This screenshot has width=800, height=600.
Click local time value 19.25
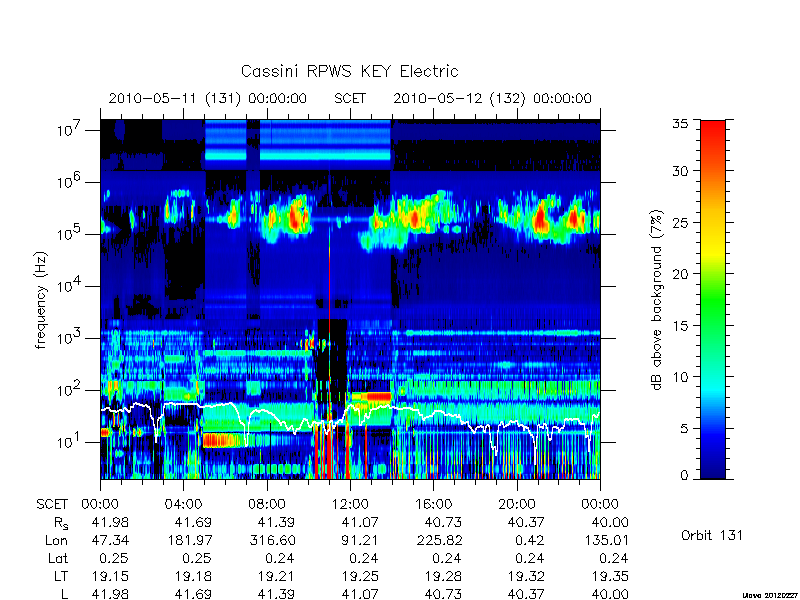tap(360, 576)
